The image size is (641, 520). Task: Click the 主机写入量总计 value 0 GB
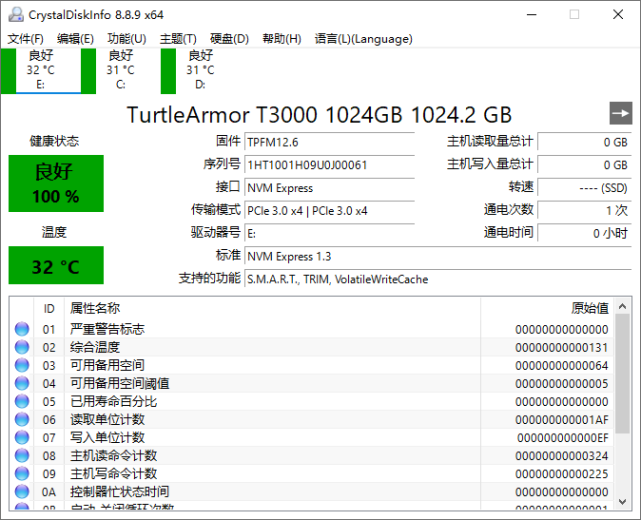(584, 165)
